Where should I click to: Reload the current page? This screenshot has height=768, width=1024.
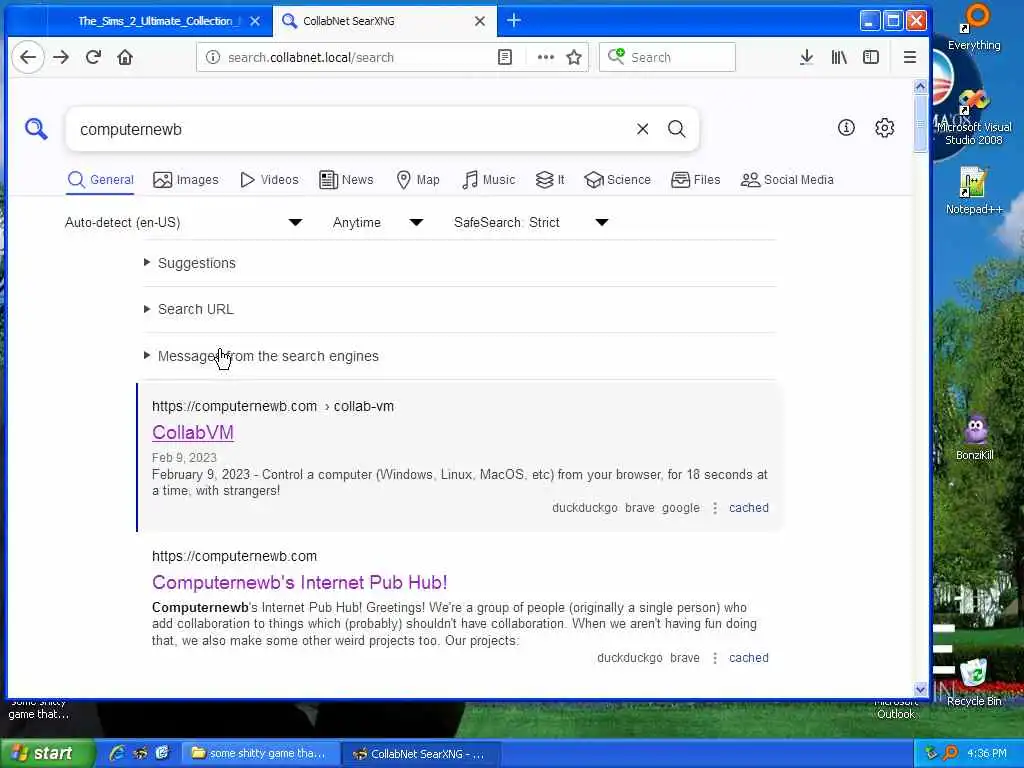93,57
